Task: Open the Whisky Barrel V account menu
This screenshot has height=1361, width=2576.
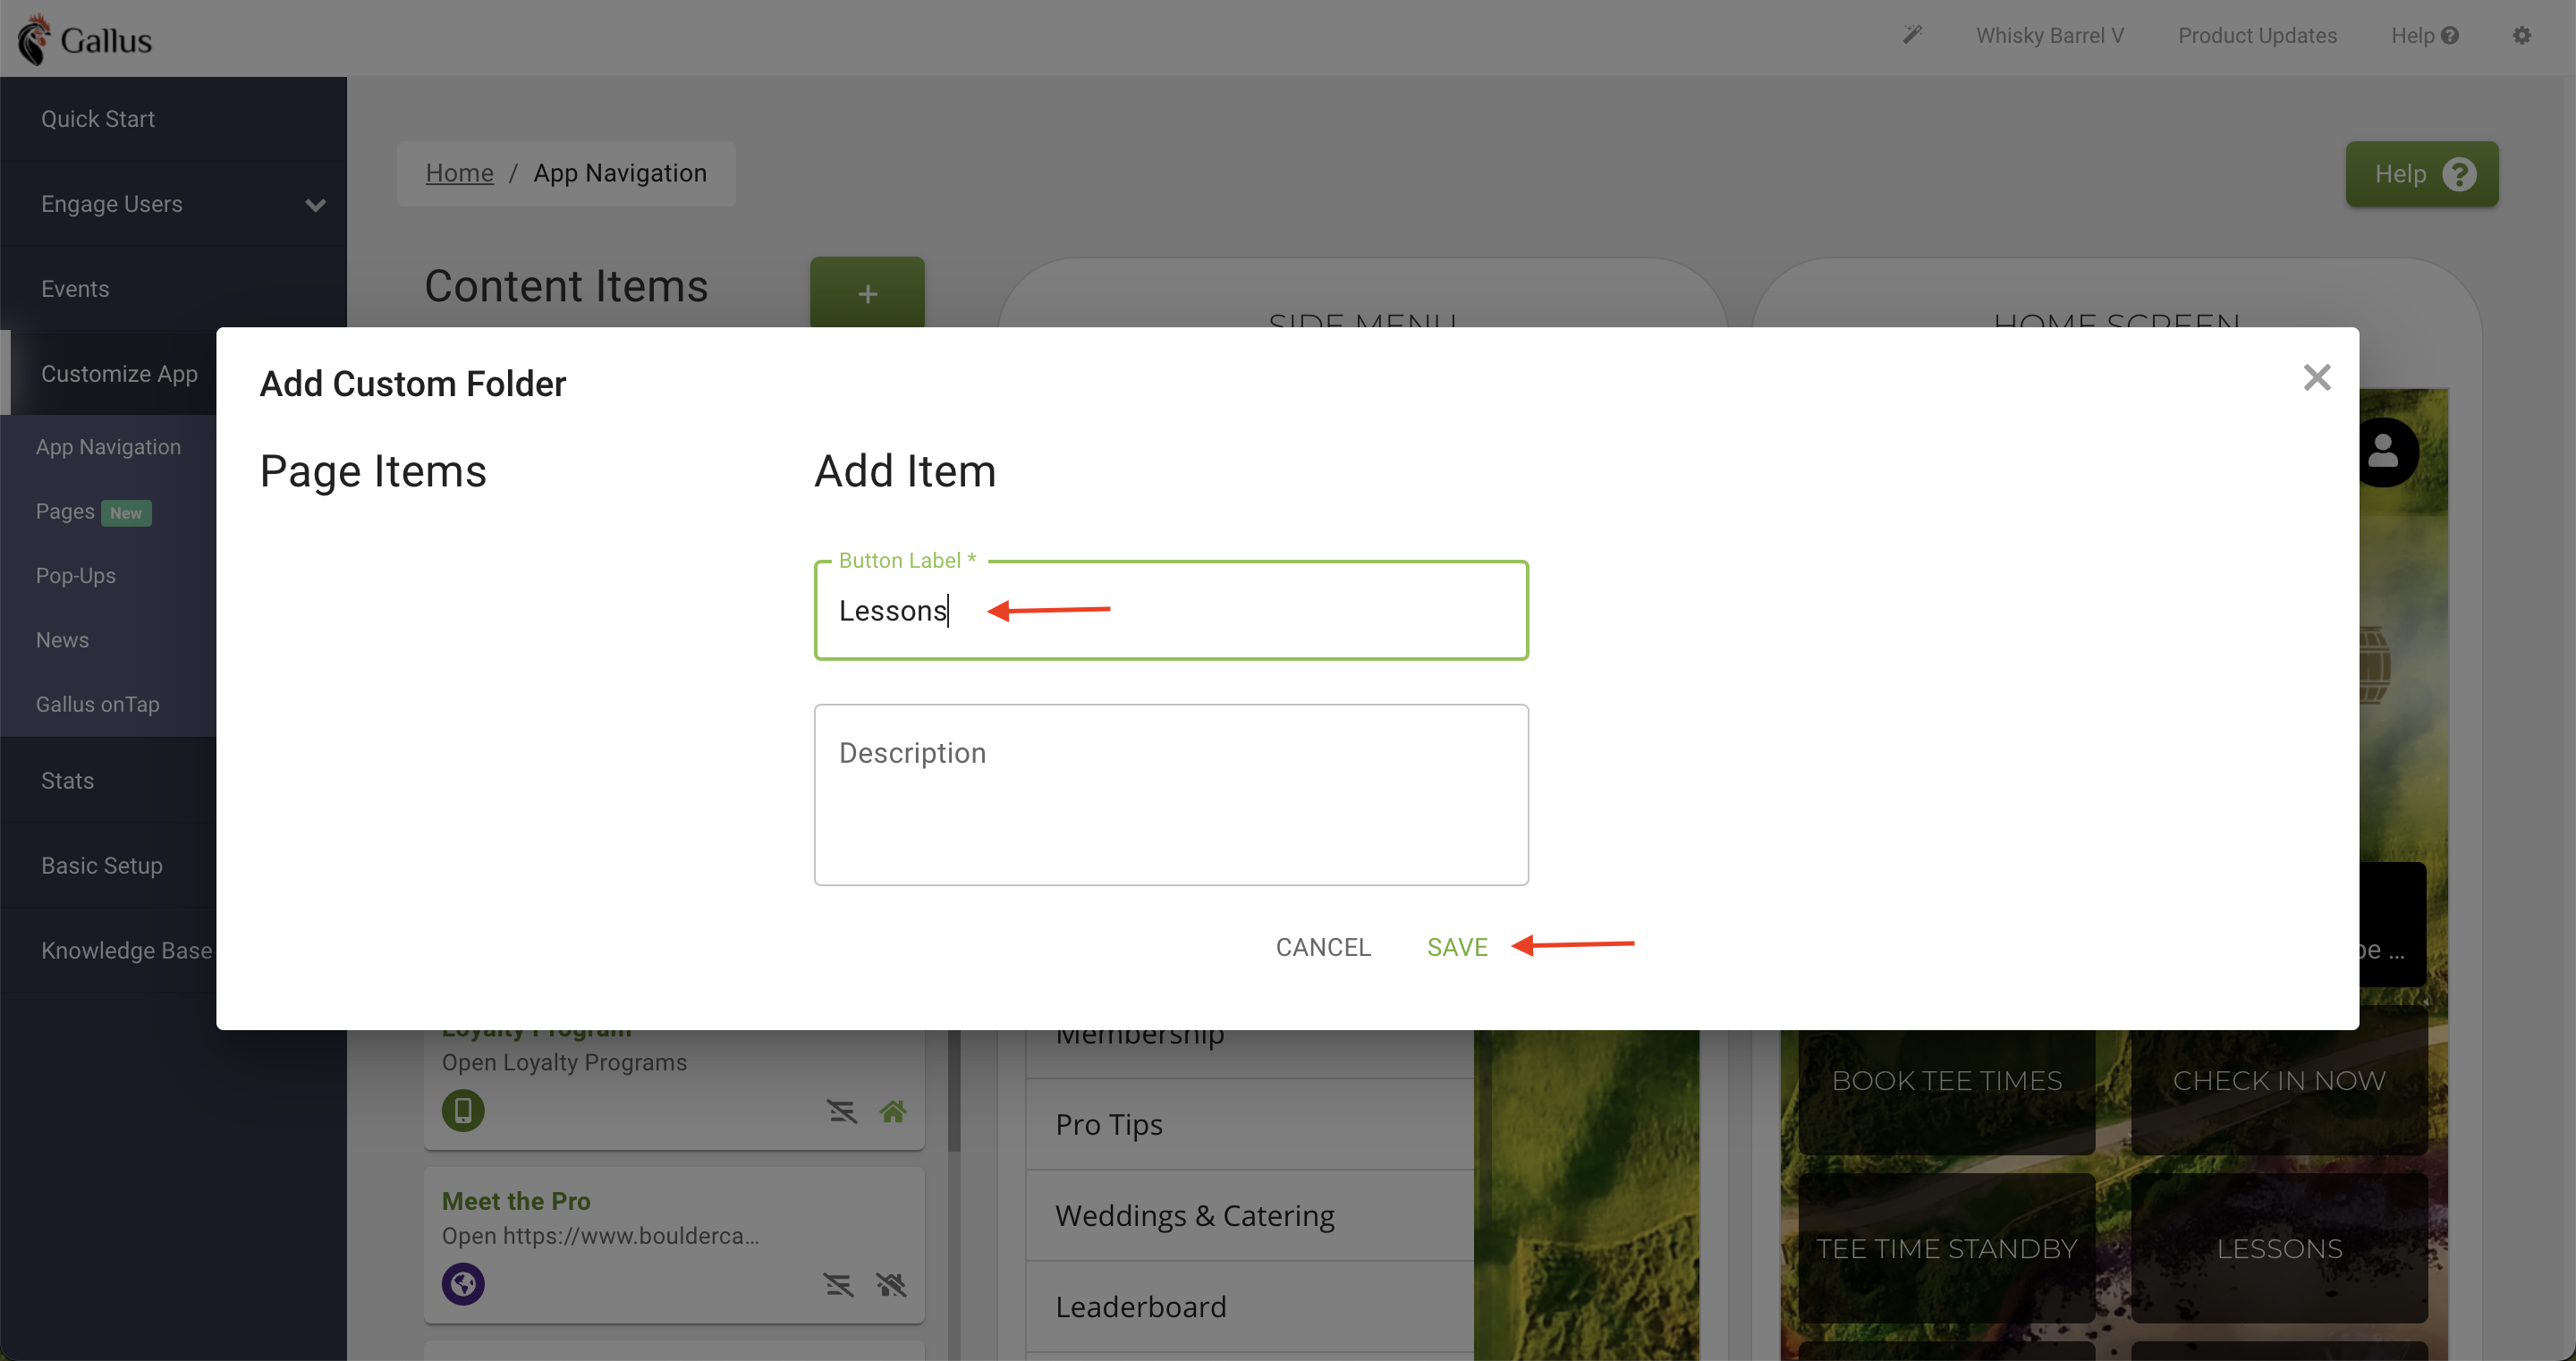Action: click(2049, 36)
